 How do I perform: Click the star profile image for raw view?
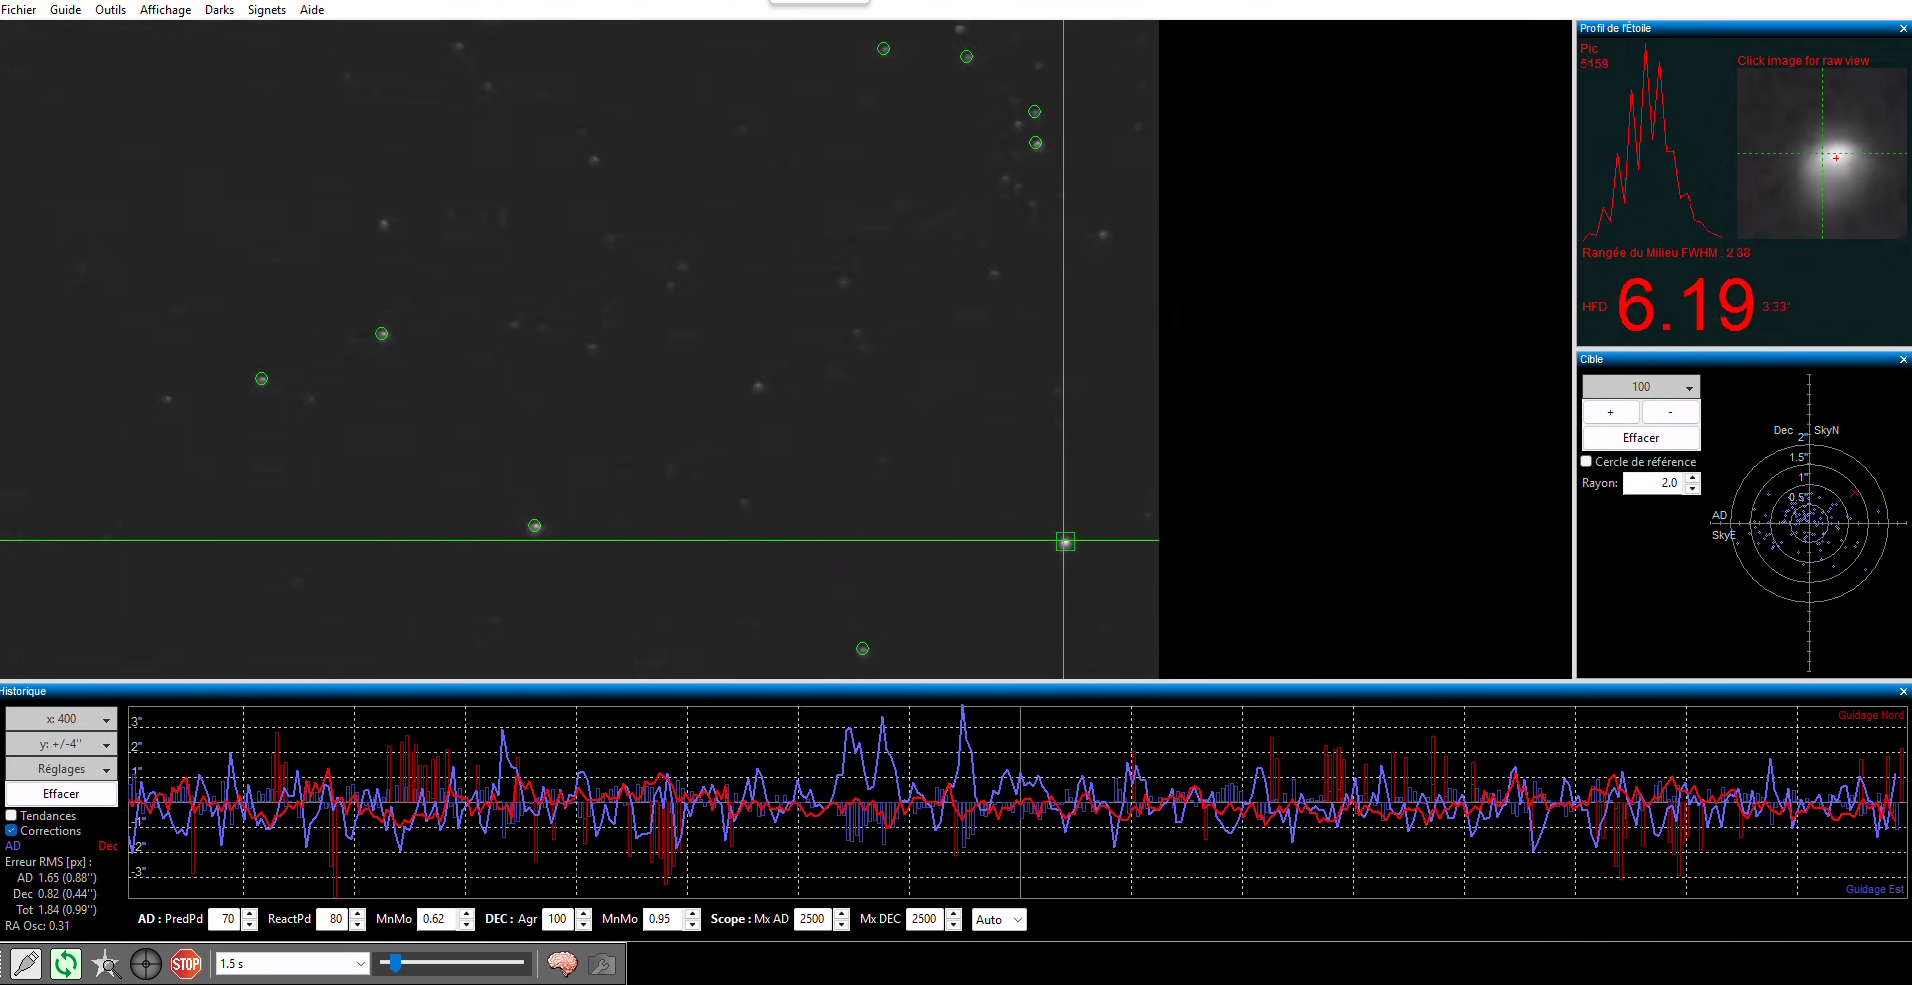click(x=1822, y=154)
